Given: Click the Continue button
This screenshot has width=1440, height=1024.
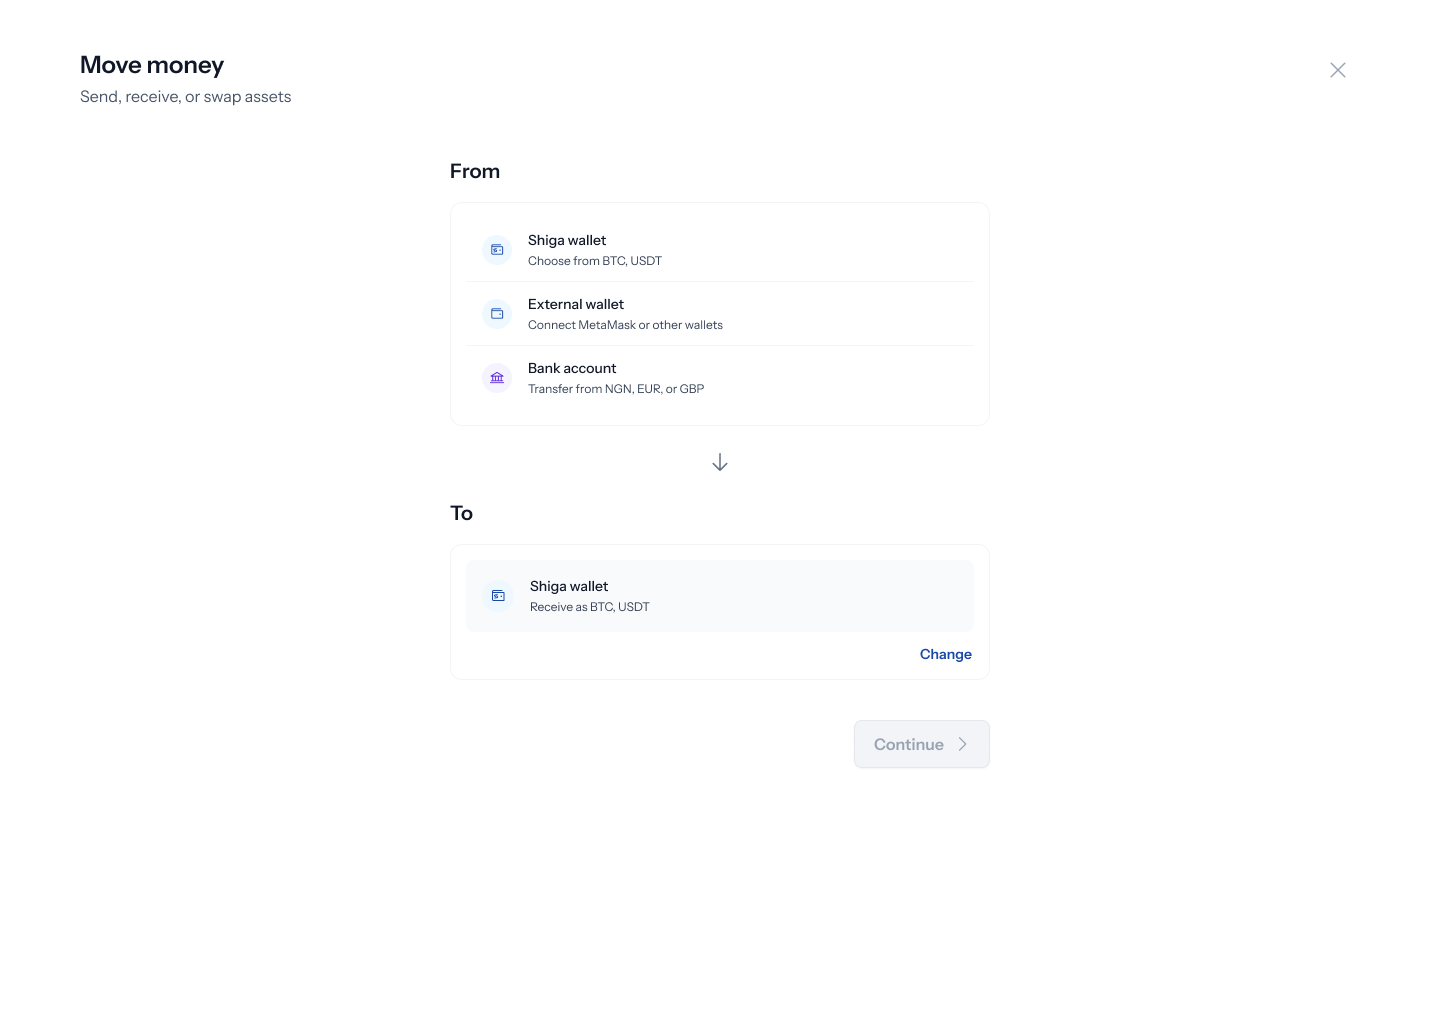Looking at the screenshot, I should click(922, 744).
